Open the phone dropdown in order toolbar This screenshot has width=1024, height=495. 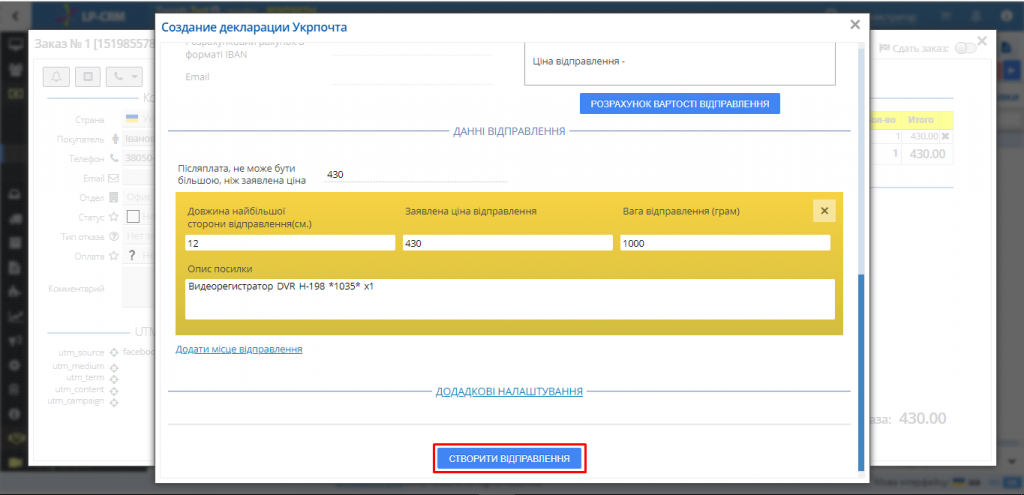(124, 76)
